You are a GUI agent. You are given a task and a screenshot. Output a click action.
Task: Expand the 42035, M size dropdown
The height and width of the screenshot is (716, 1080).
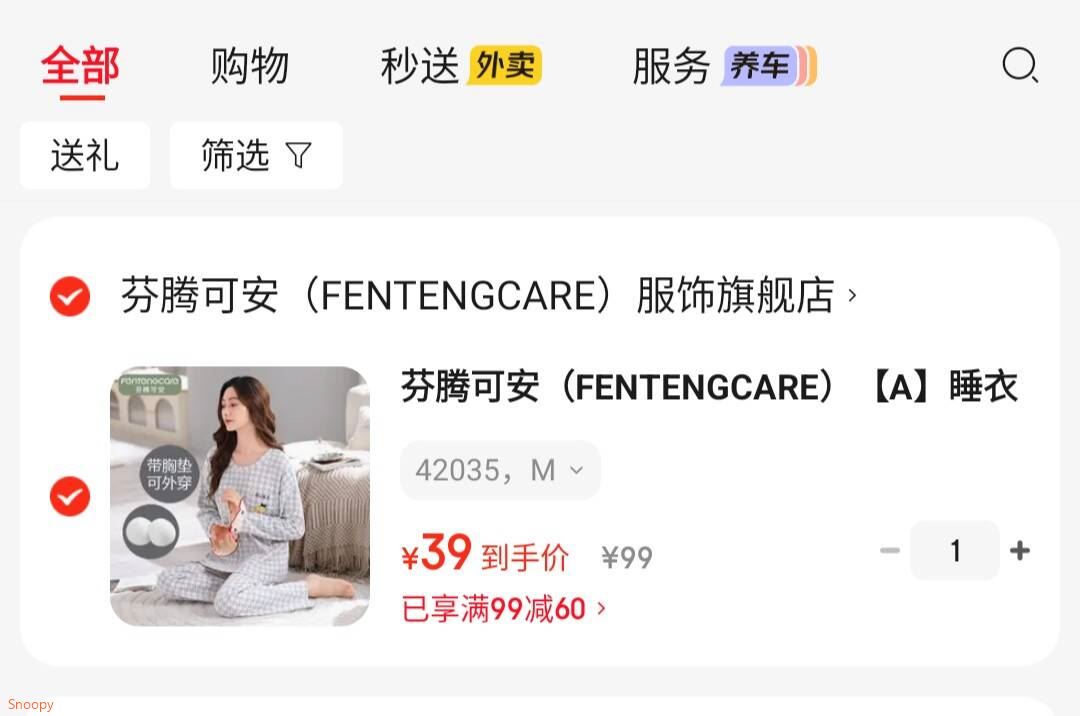(500, 470)
